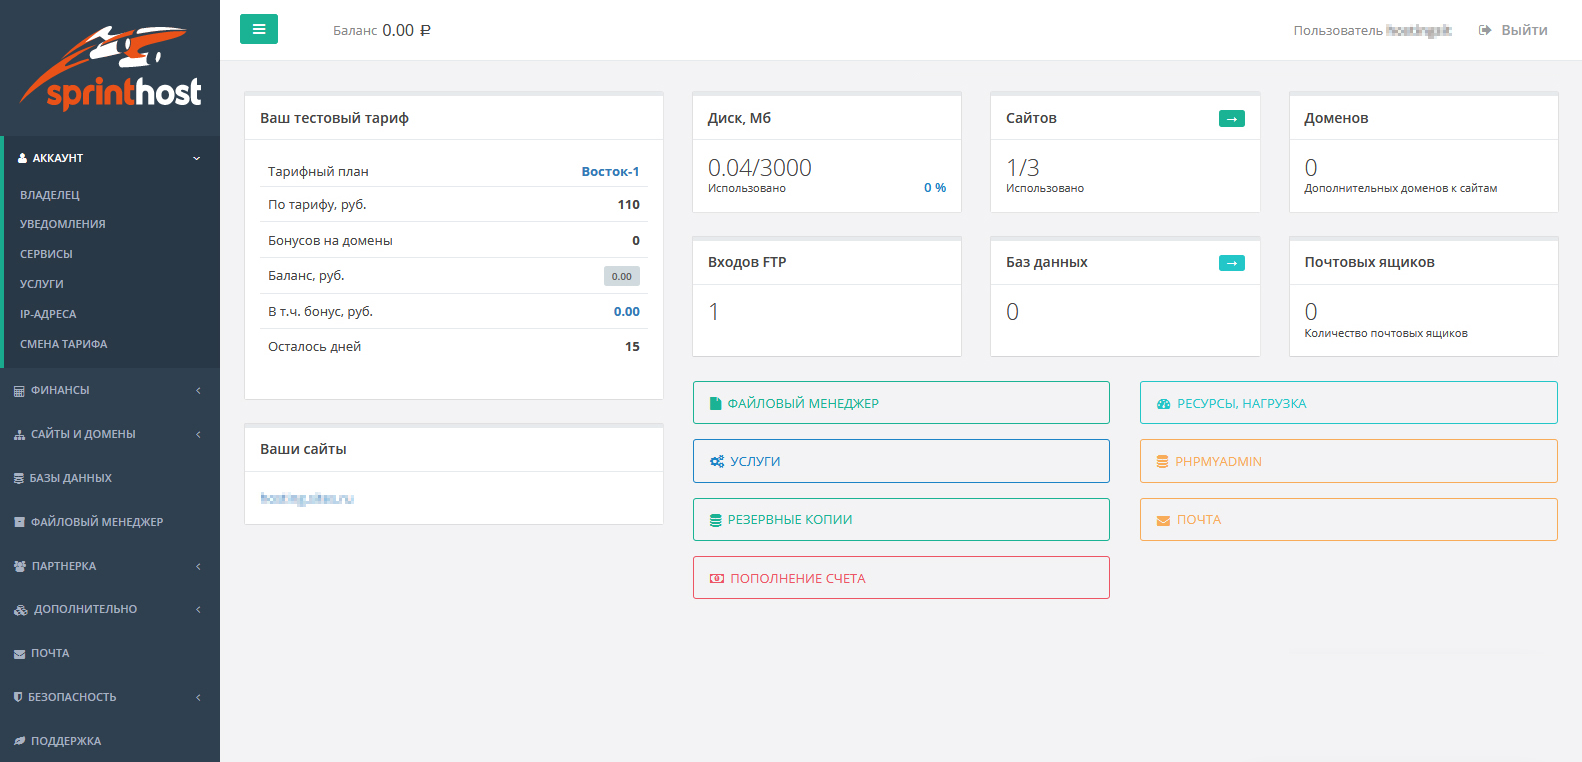Open Файловый менеджер green button
Image resolution: width=1582 pixels, height=762 pixels.
tap(900, 403)
